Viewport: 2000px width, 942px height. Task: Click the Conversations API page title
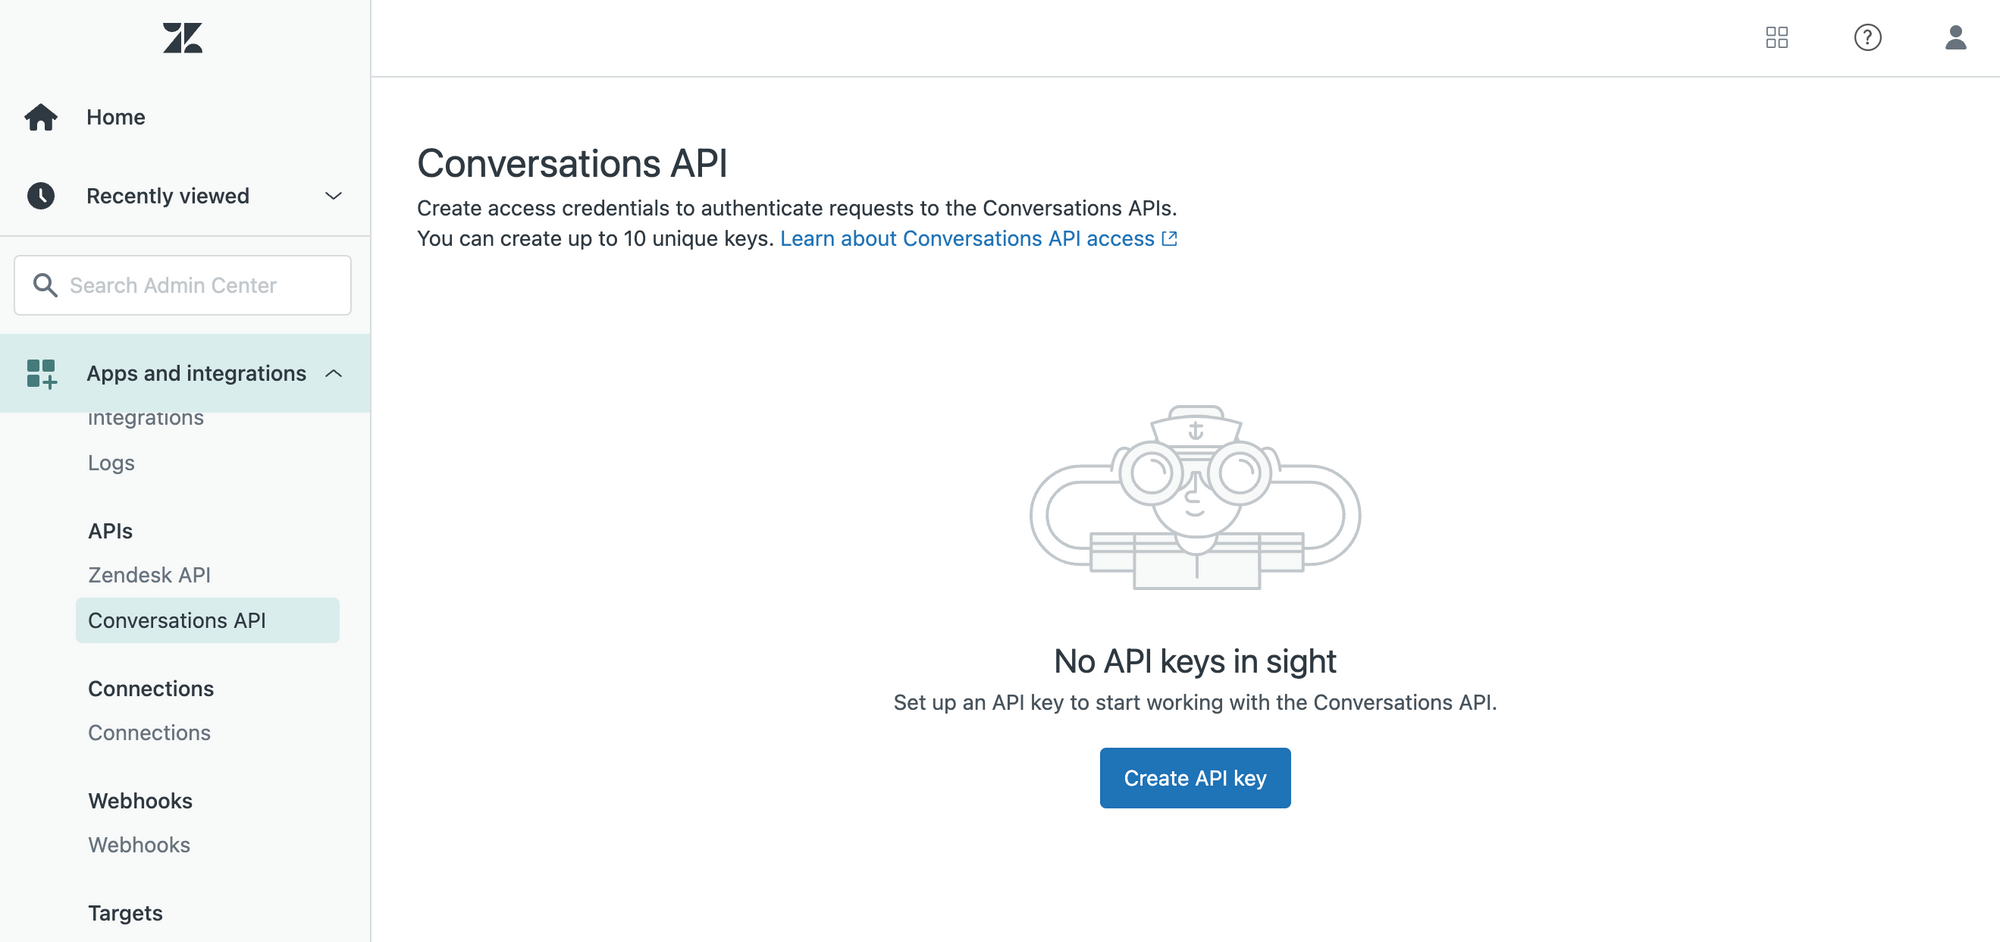click(572, 164)
